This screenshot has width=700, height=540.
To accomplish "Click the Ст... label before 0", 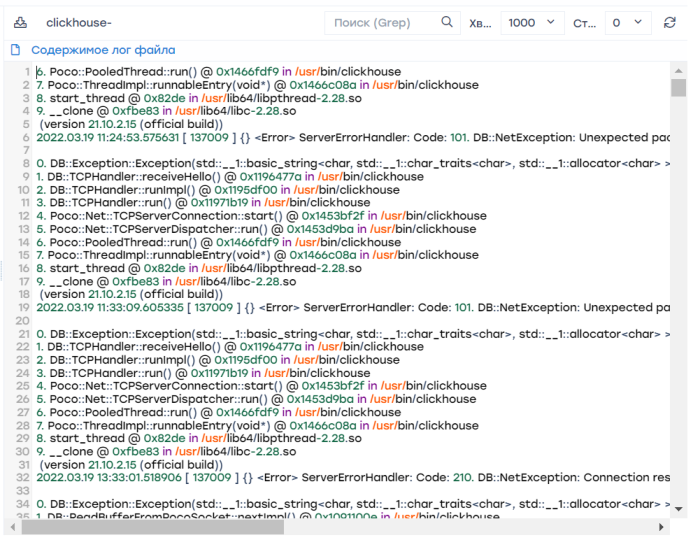I will point(583,22).
